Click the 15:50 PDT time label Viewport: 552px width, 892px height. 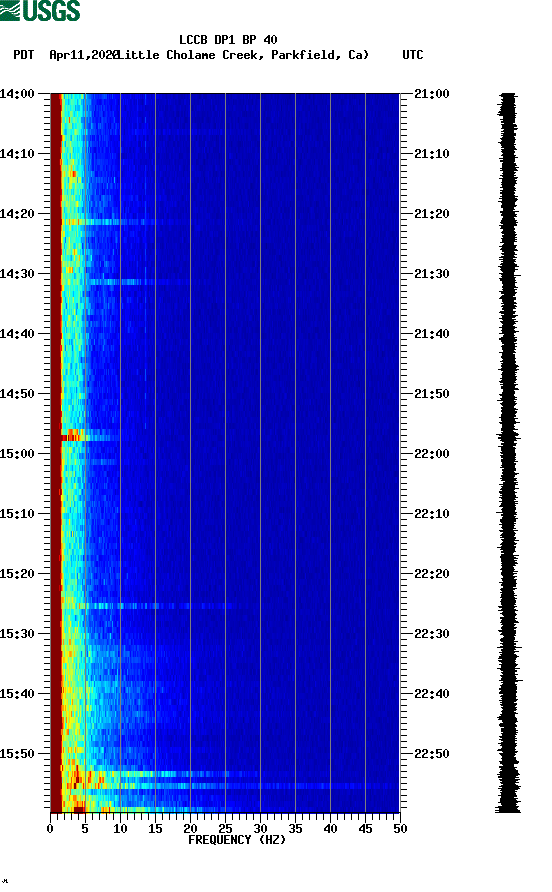point(18,754)
